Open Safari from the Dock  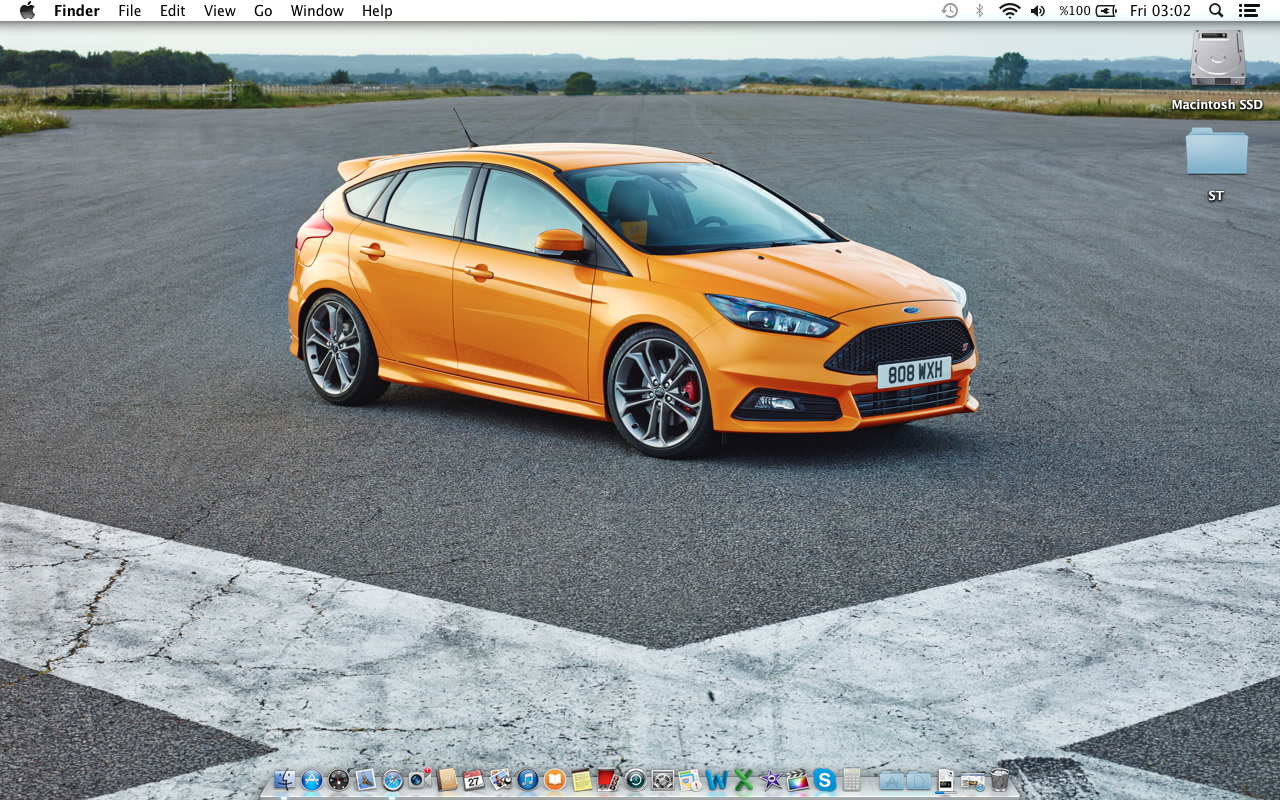point(393,780)
